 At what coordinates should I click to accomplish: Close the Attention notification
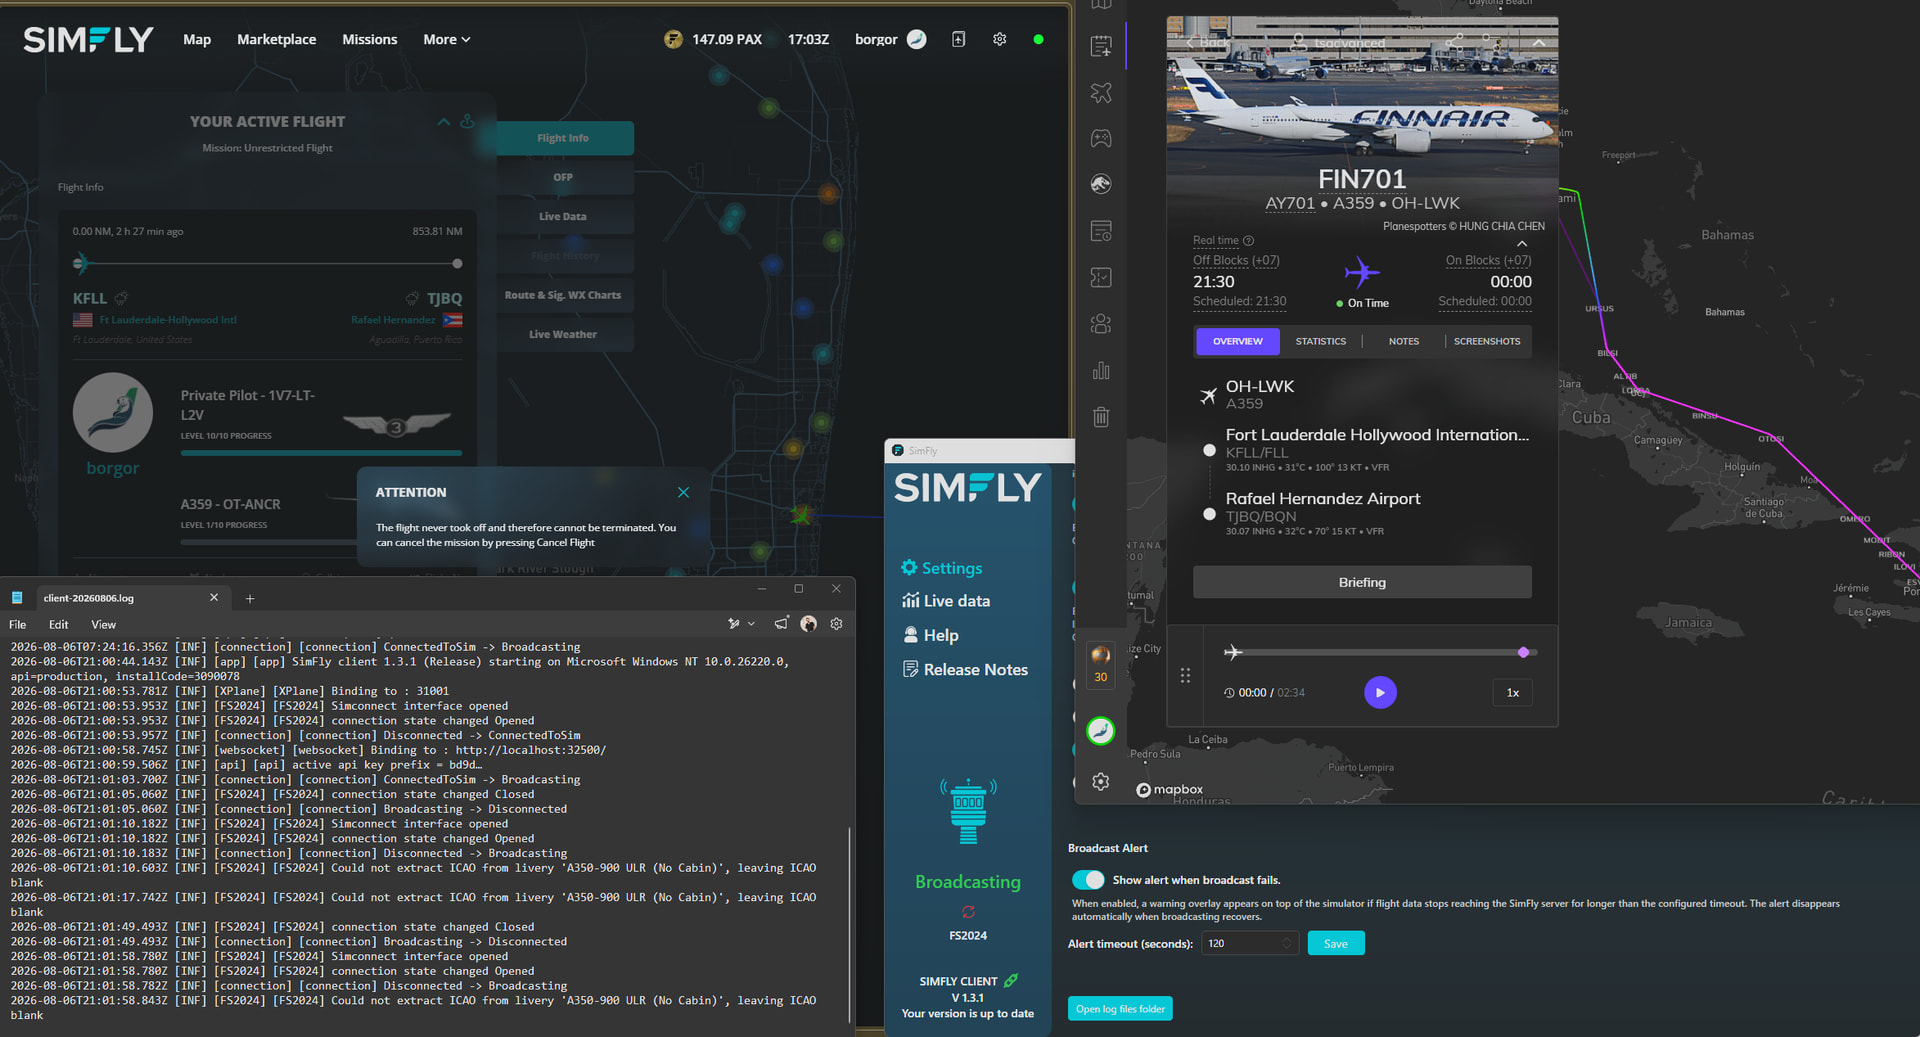683,492
